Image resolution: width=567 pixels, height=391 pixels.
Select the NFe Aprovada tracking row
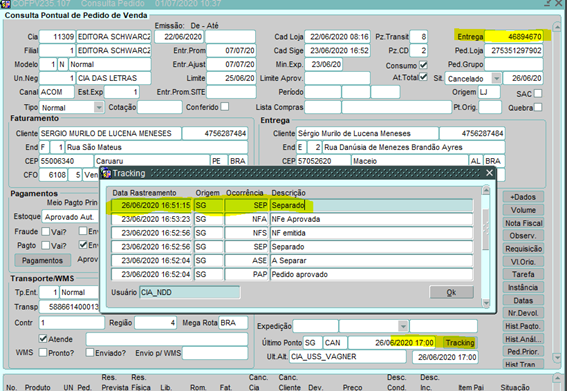(292, 219)
